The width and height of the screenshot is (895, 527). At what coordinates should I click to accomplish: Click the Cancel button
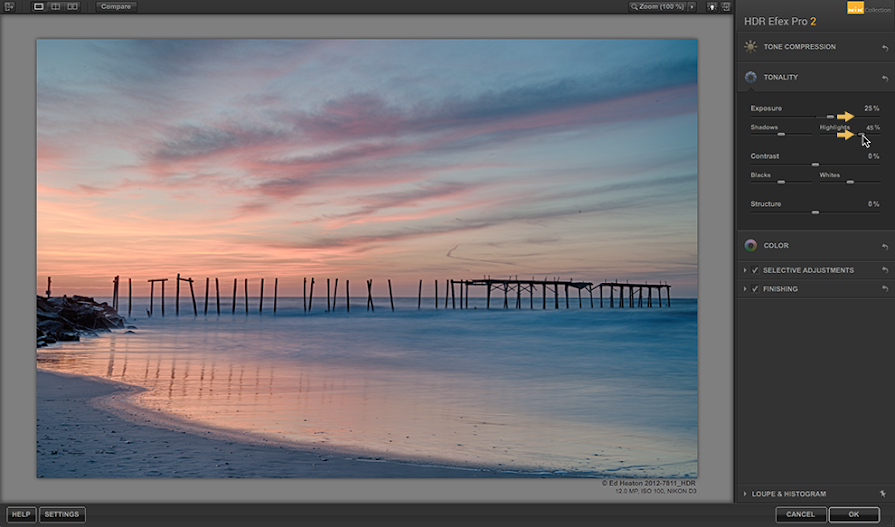(800, 514)
